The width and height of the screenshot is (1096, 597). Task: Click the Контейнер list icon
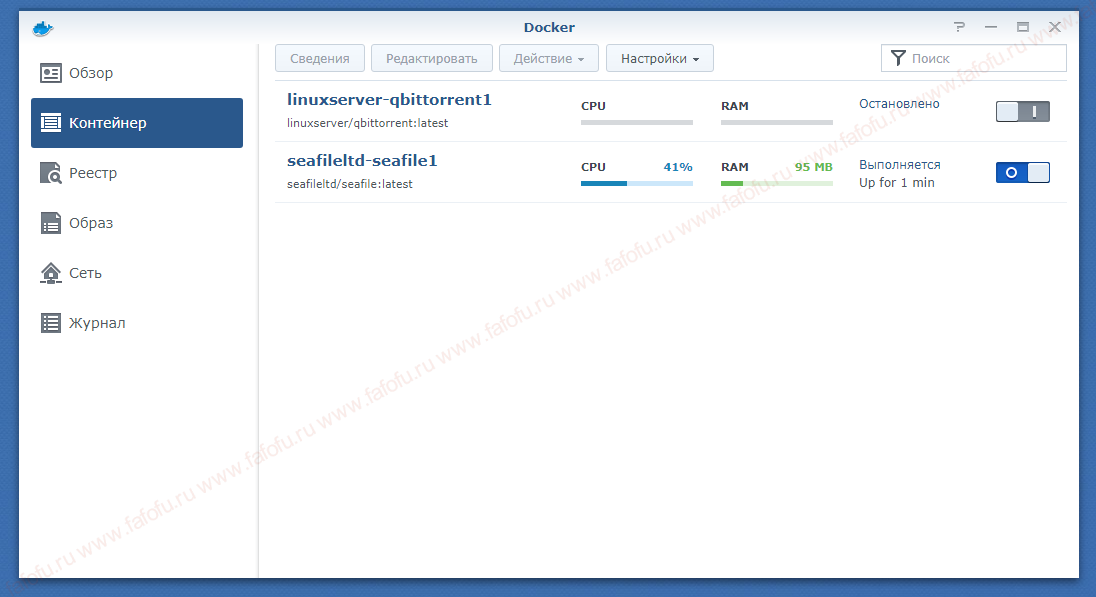50,123
